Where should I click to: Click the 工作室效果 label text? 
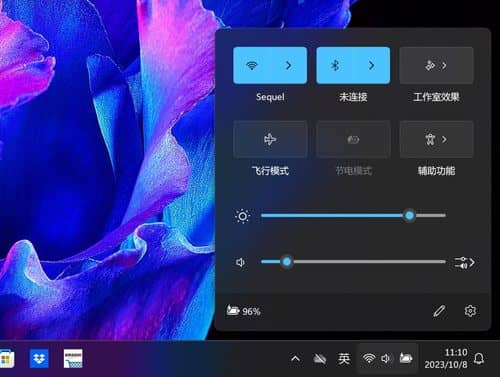[436, 97]
